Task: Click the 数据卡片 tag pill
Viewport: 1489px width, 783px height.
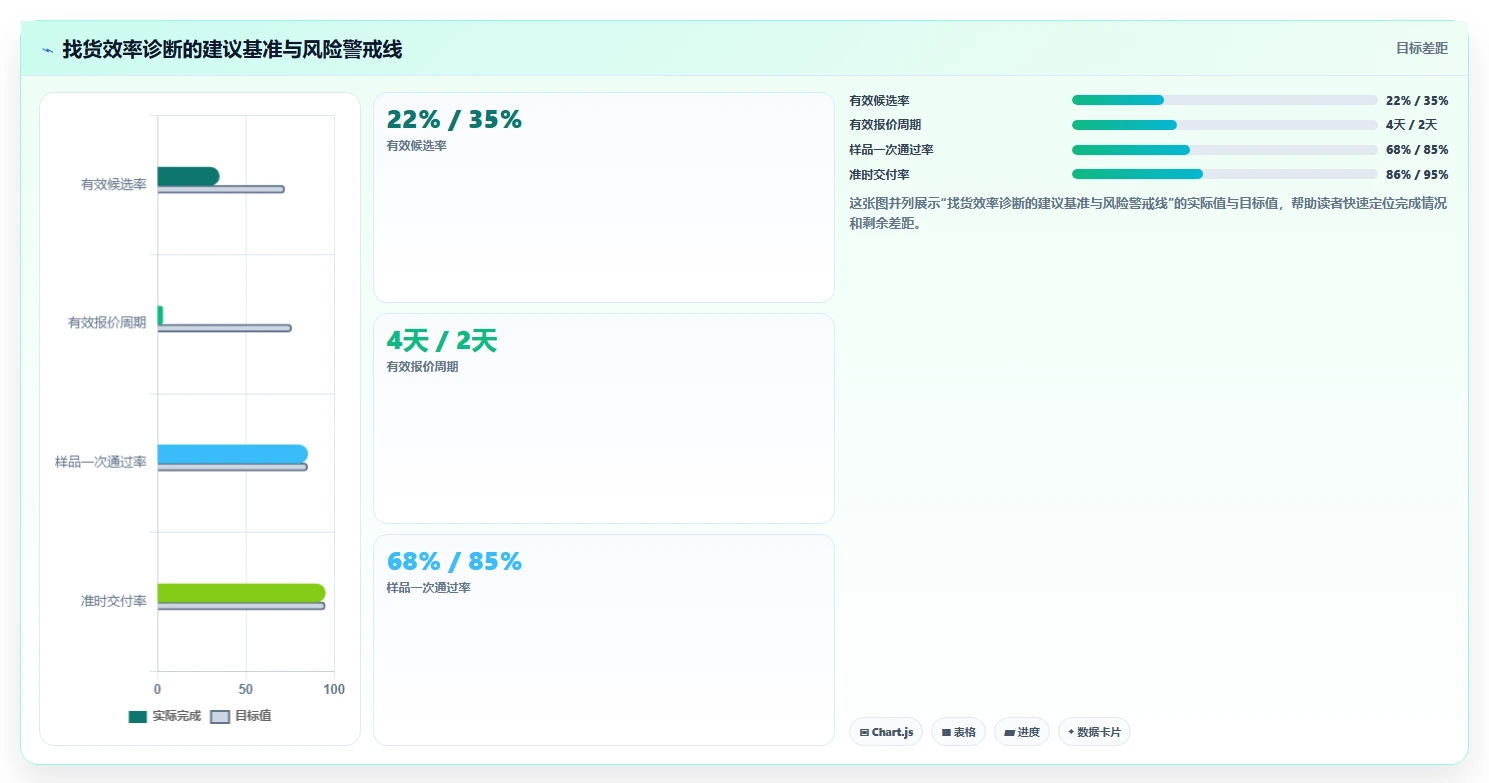Action: 1094,732
